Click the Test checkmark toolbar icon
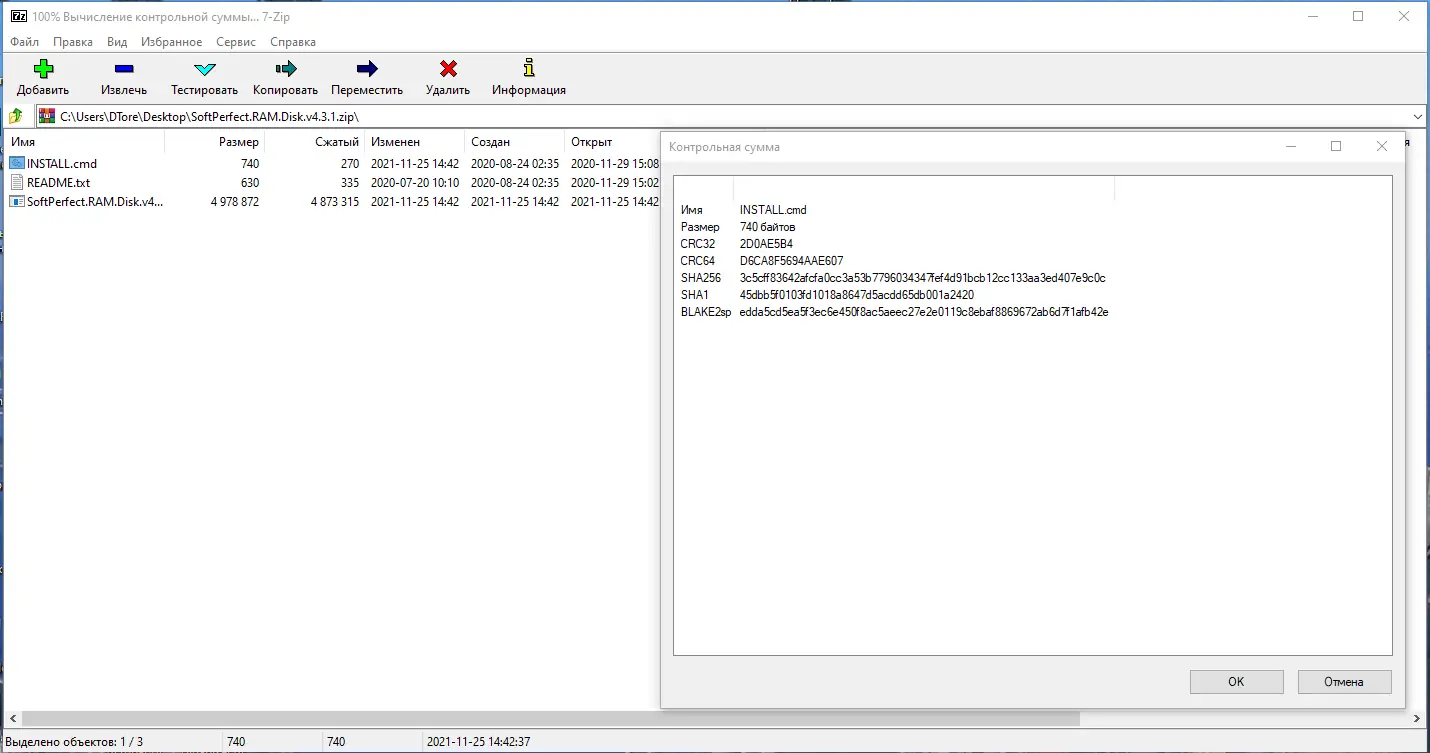Viewport: 1430px width, 753px height. [x=204, y=69]
